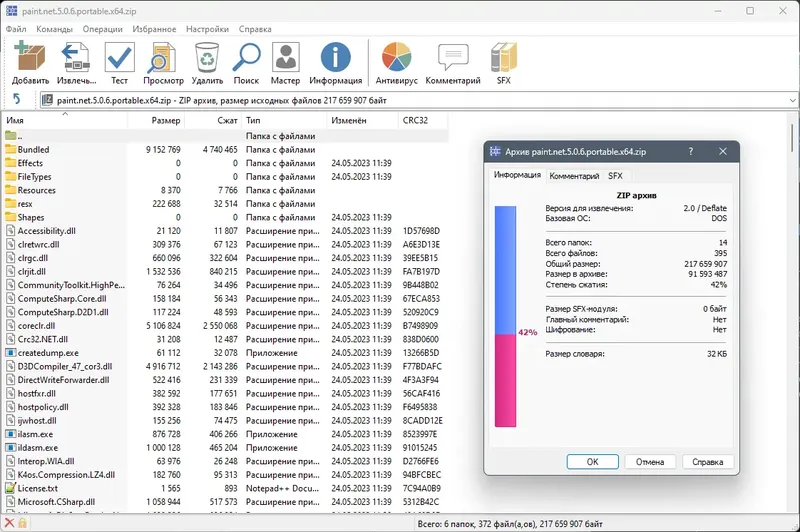
Task: Sort by CRC32 column header
Action: coord(422,120)
